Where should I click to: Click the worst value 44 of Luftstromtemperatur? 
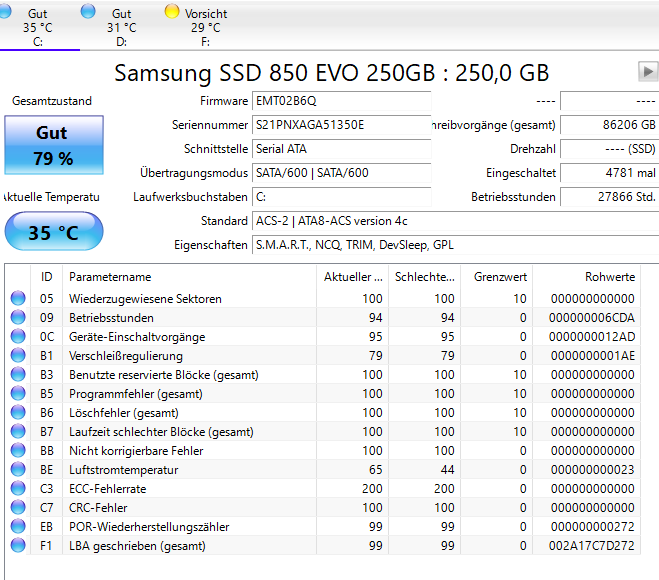point(448,470)
